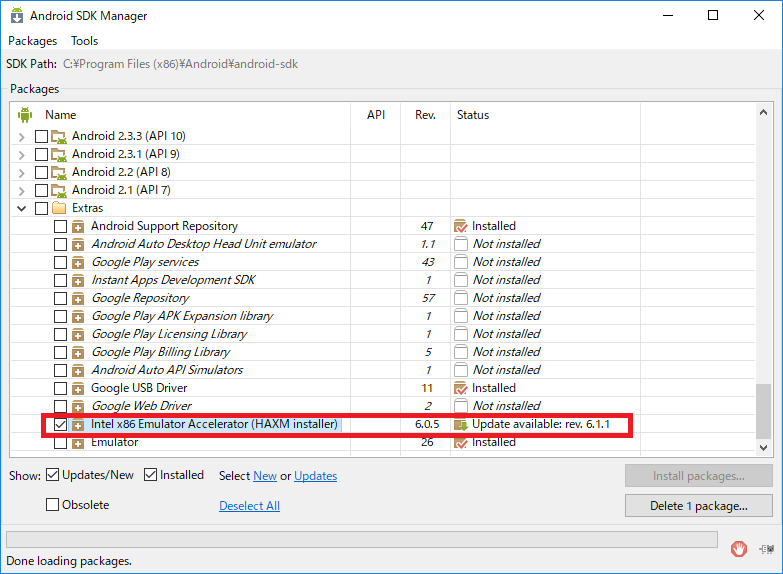The height and width of the screenshot is (574, 783).
Task: Uncheck Intel x86 Emulator Accelerator checkbox
Action: pos(60,424)
